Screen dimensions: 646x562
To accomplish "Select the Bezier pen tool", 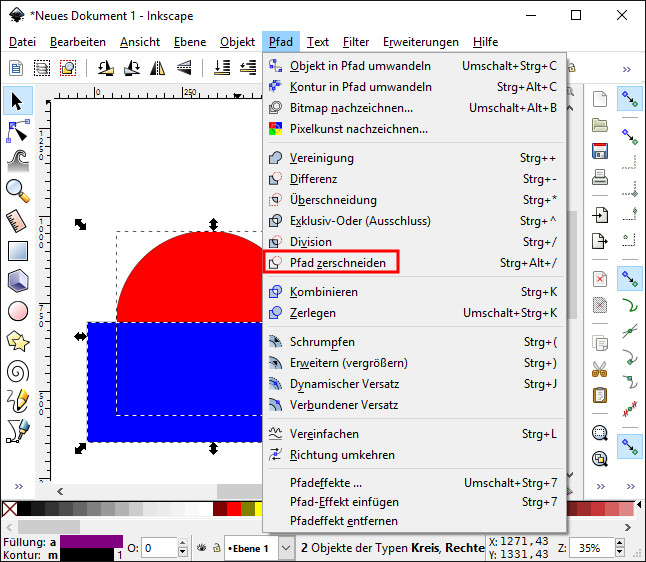I will (18, 431).
